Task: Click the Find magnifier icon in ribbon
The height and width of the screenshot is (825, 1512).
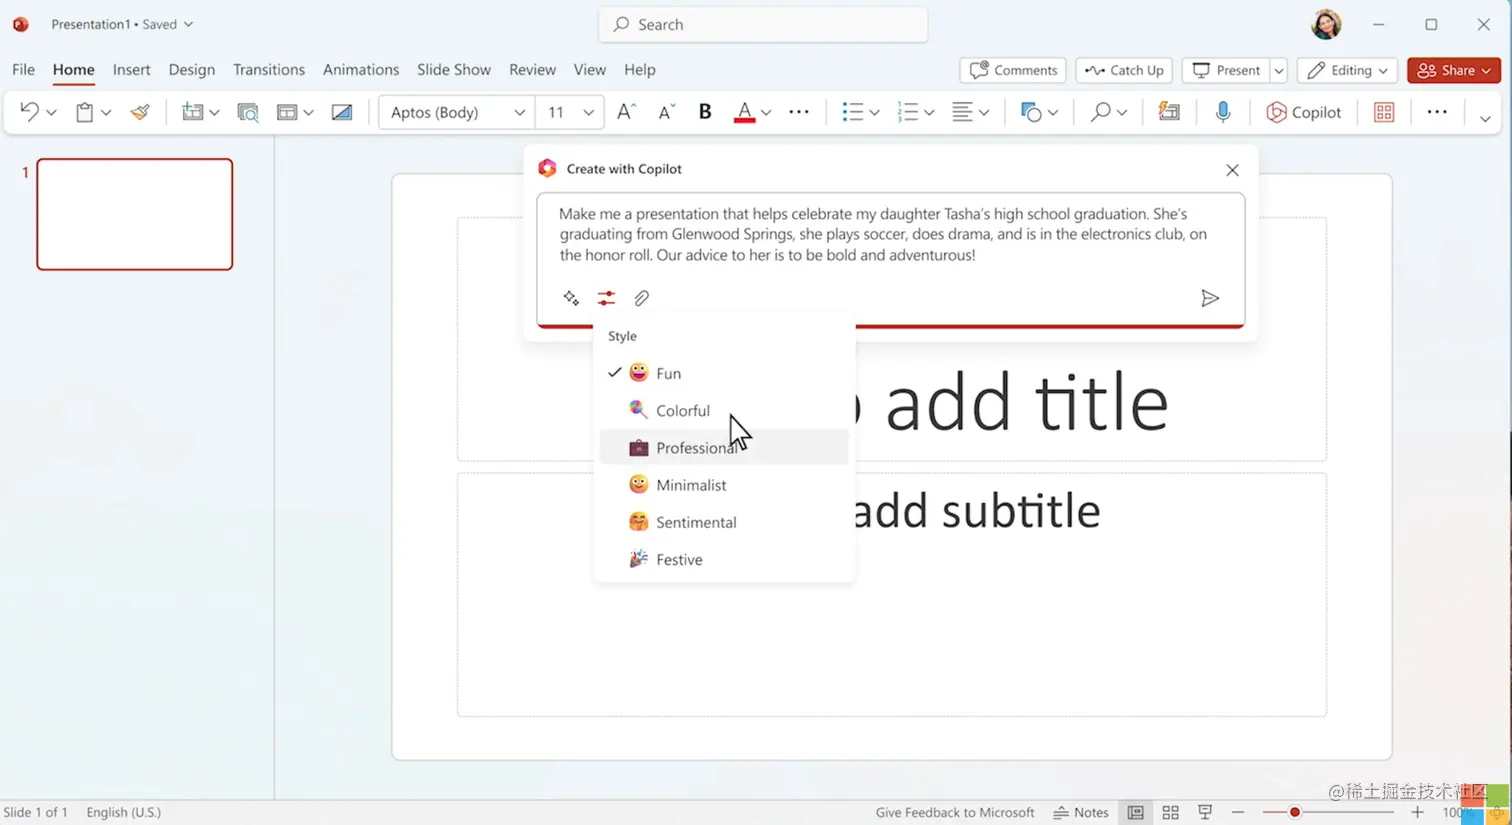Action: pyautogui.click(x=1100, y=112)
